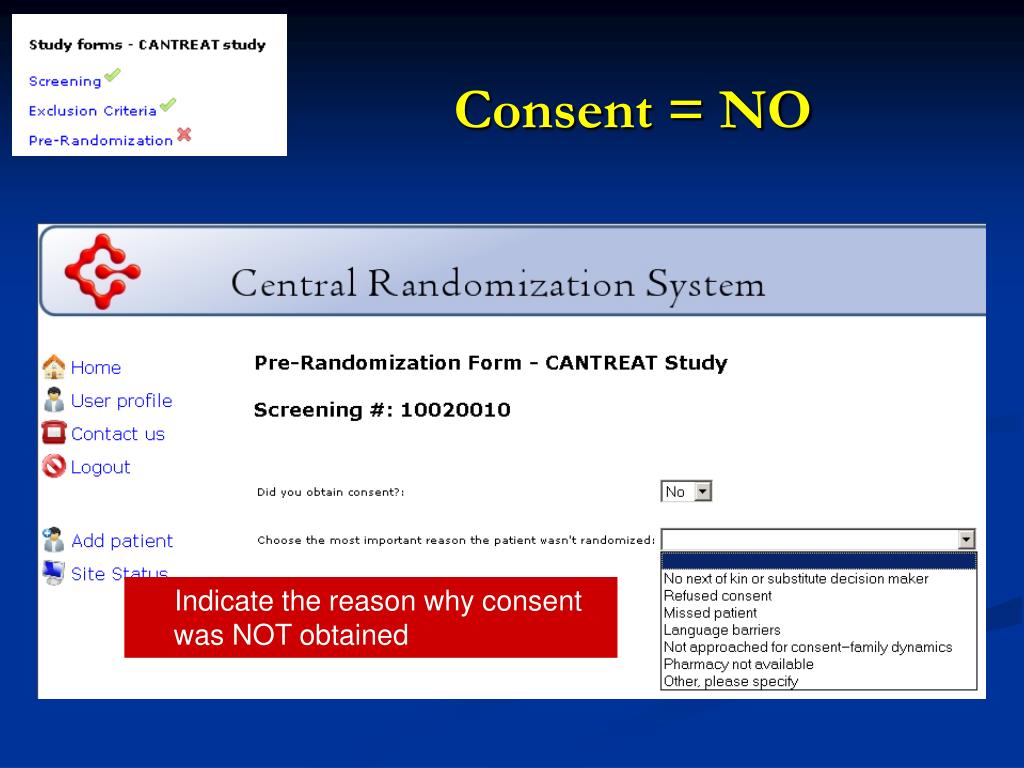Click the red Central Randomization System logo
This screenshot has height=768, width=1024.
tap(103, 271)
